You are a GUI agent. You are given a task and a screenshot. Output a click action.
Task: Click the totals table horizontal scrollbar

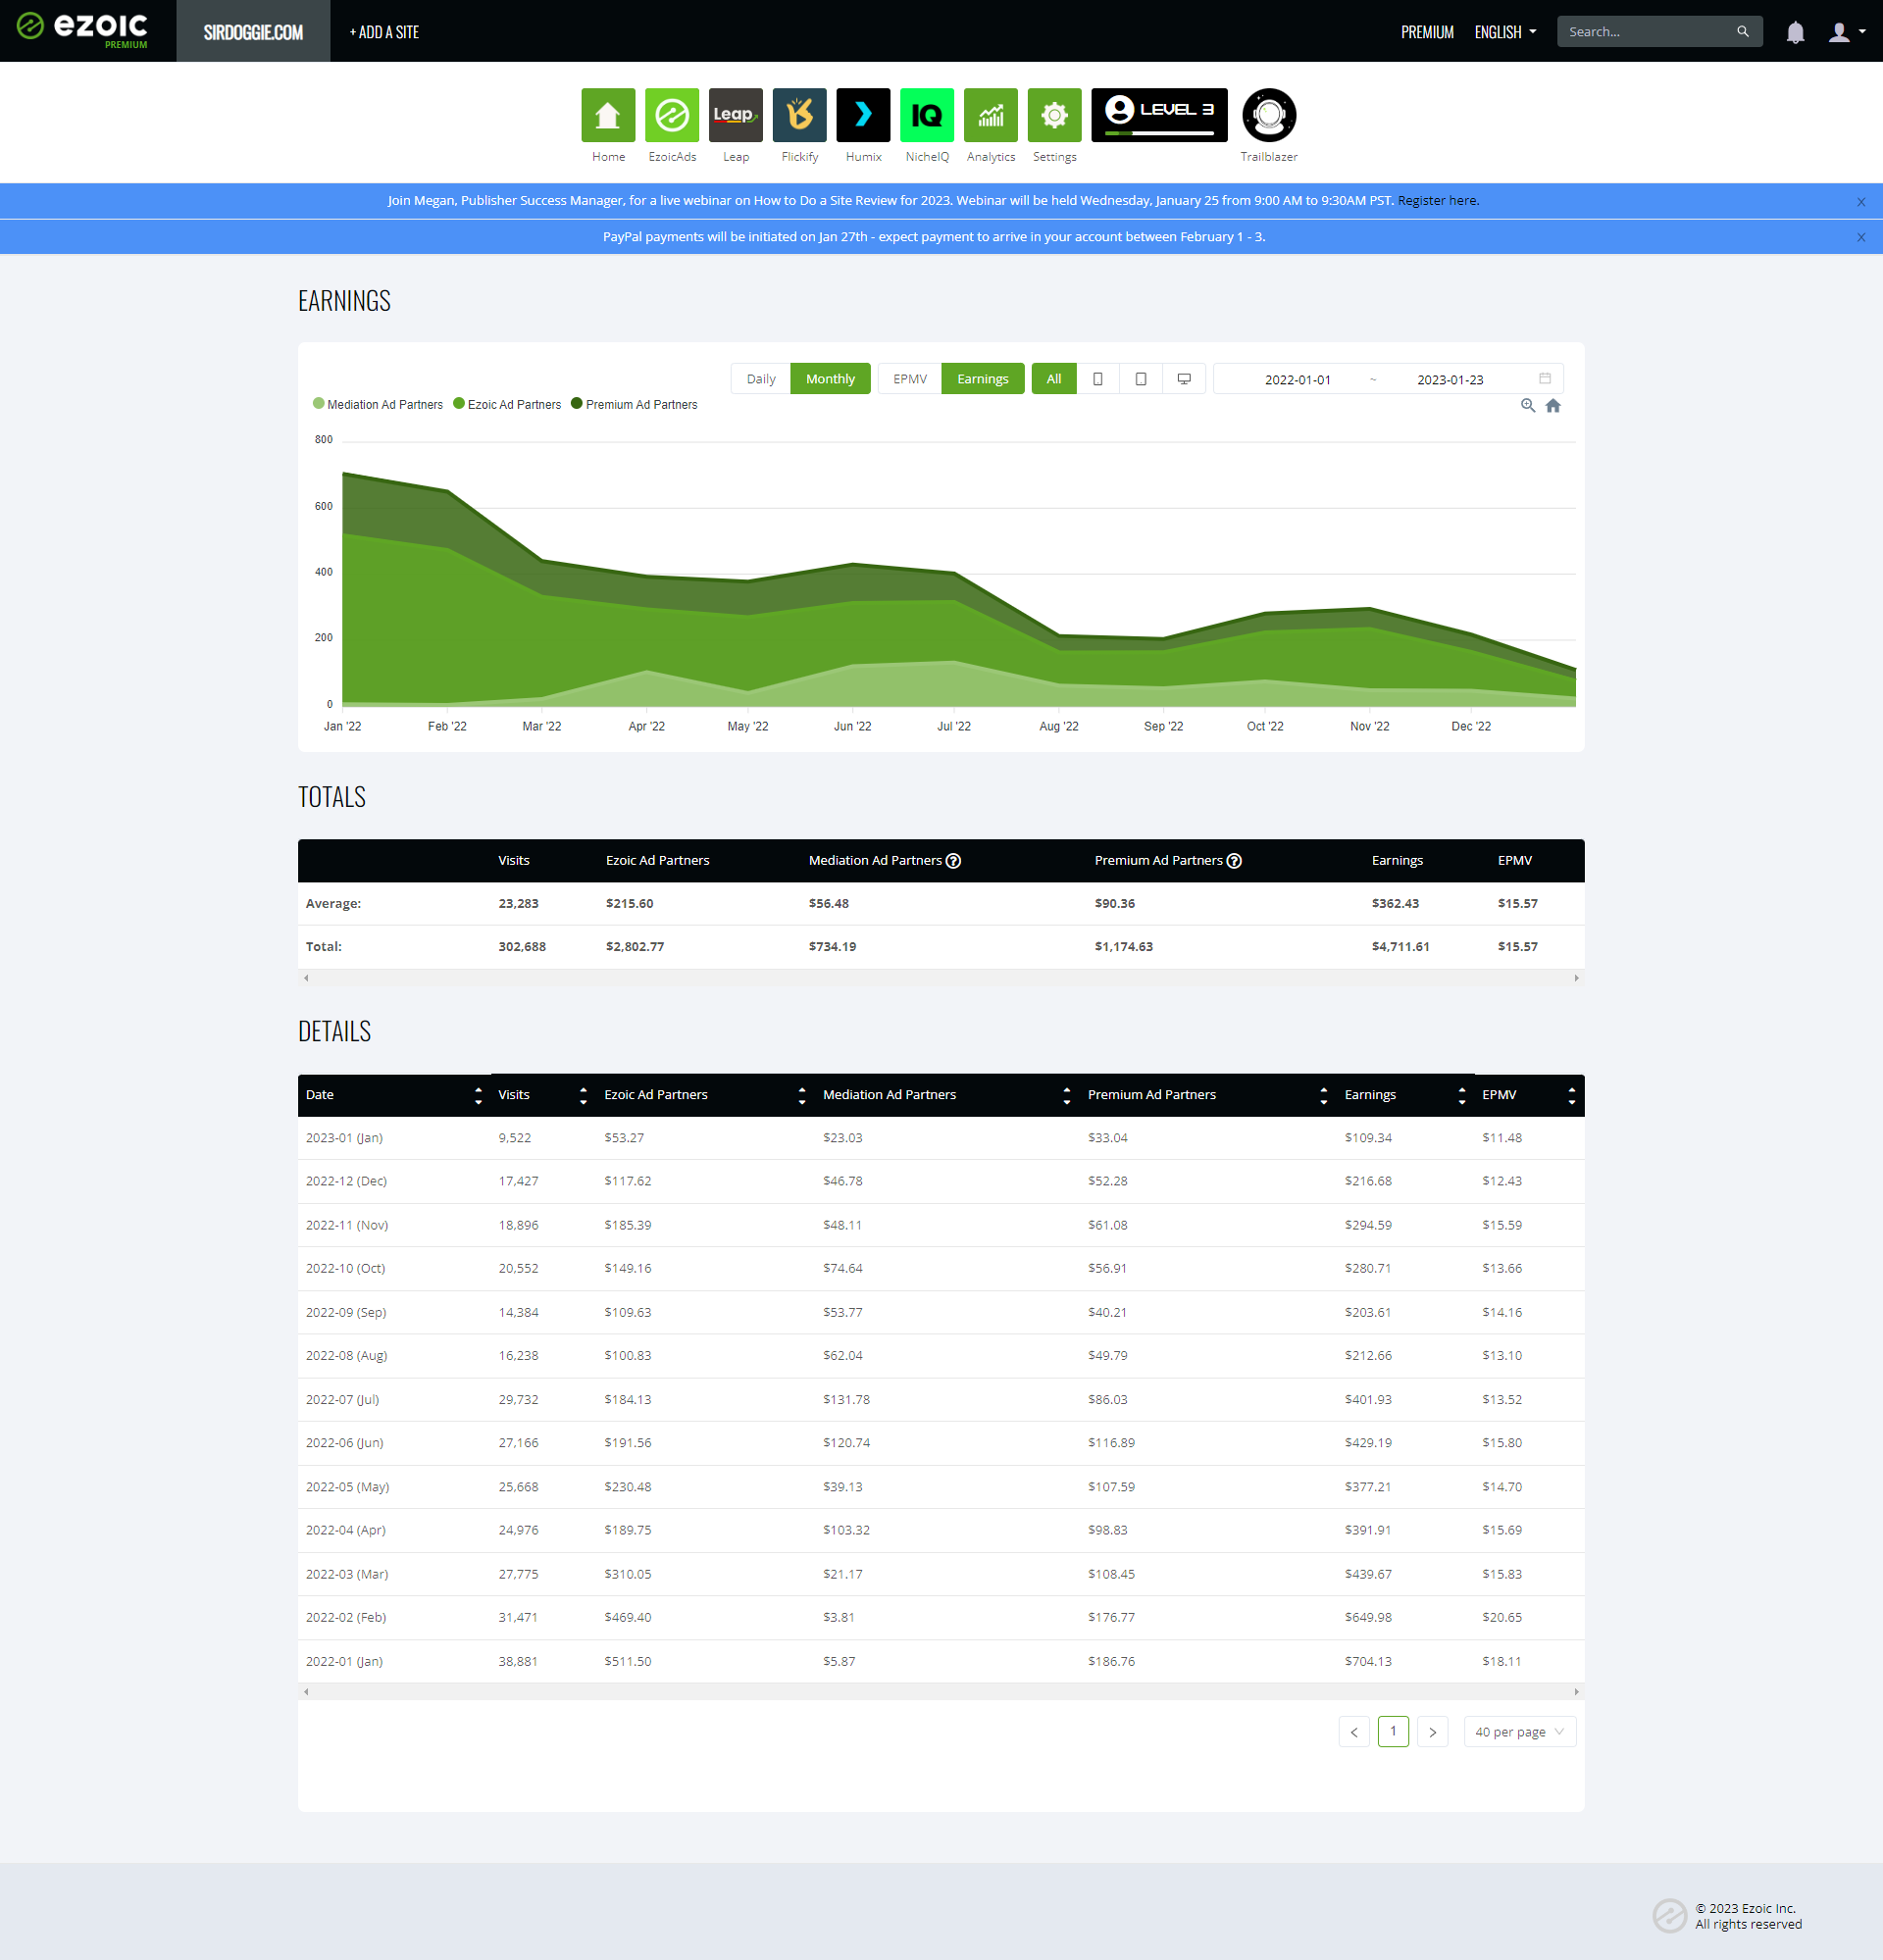coord(941,978)
